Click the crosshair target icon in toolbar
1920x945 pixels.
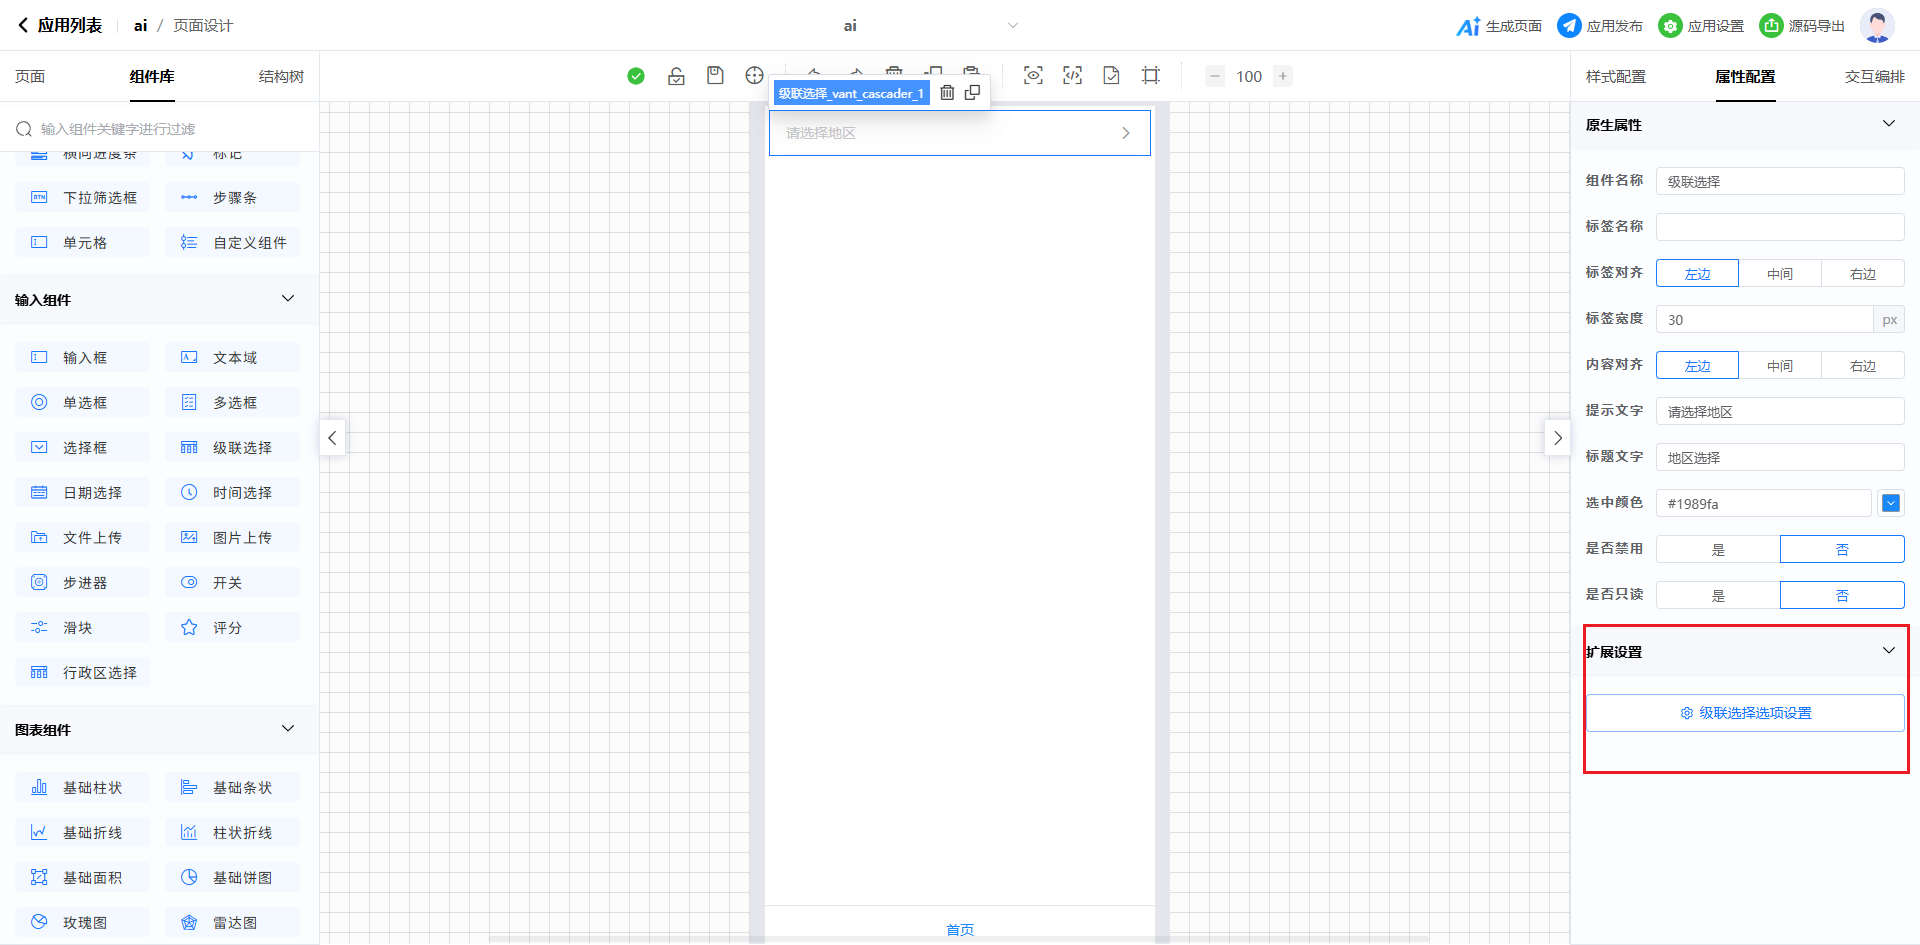click(754, 76)
